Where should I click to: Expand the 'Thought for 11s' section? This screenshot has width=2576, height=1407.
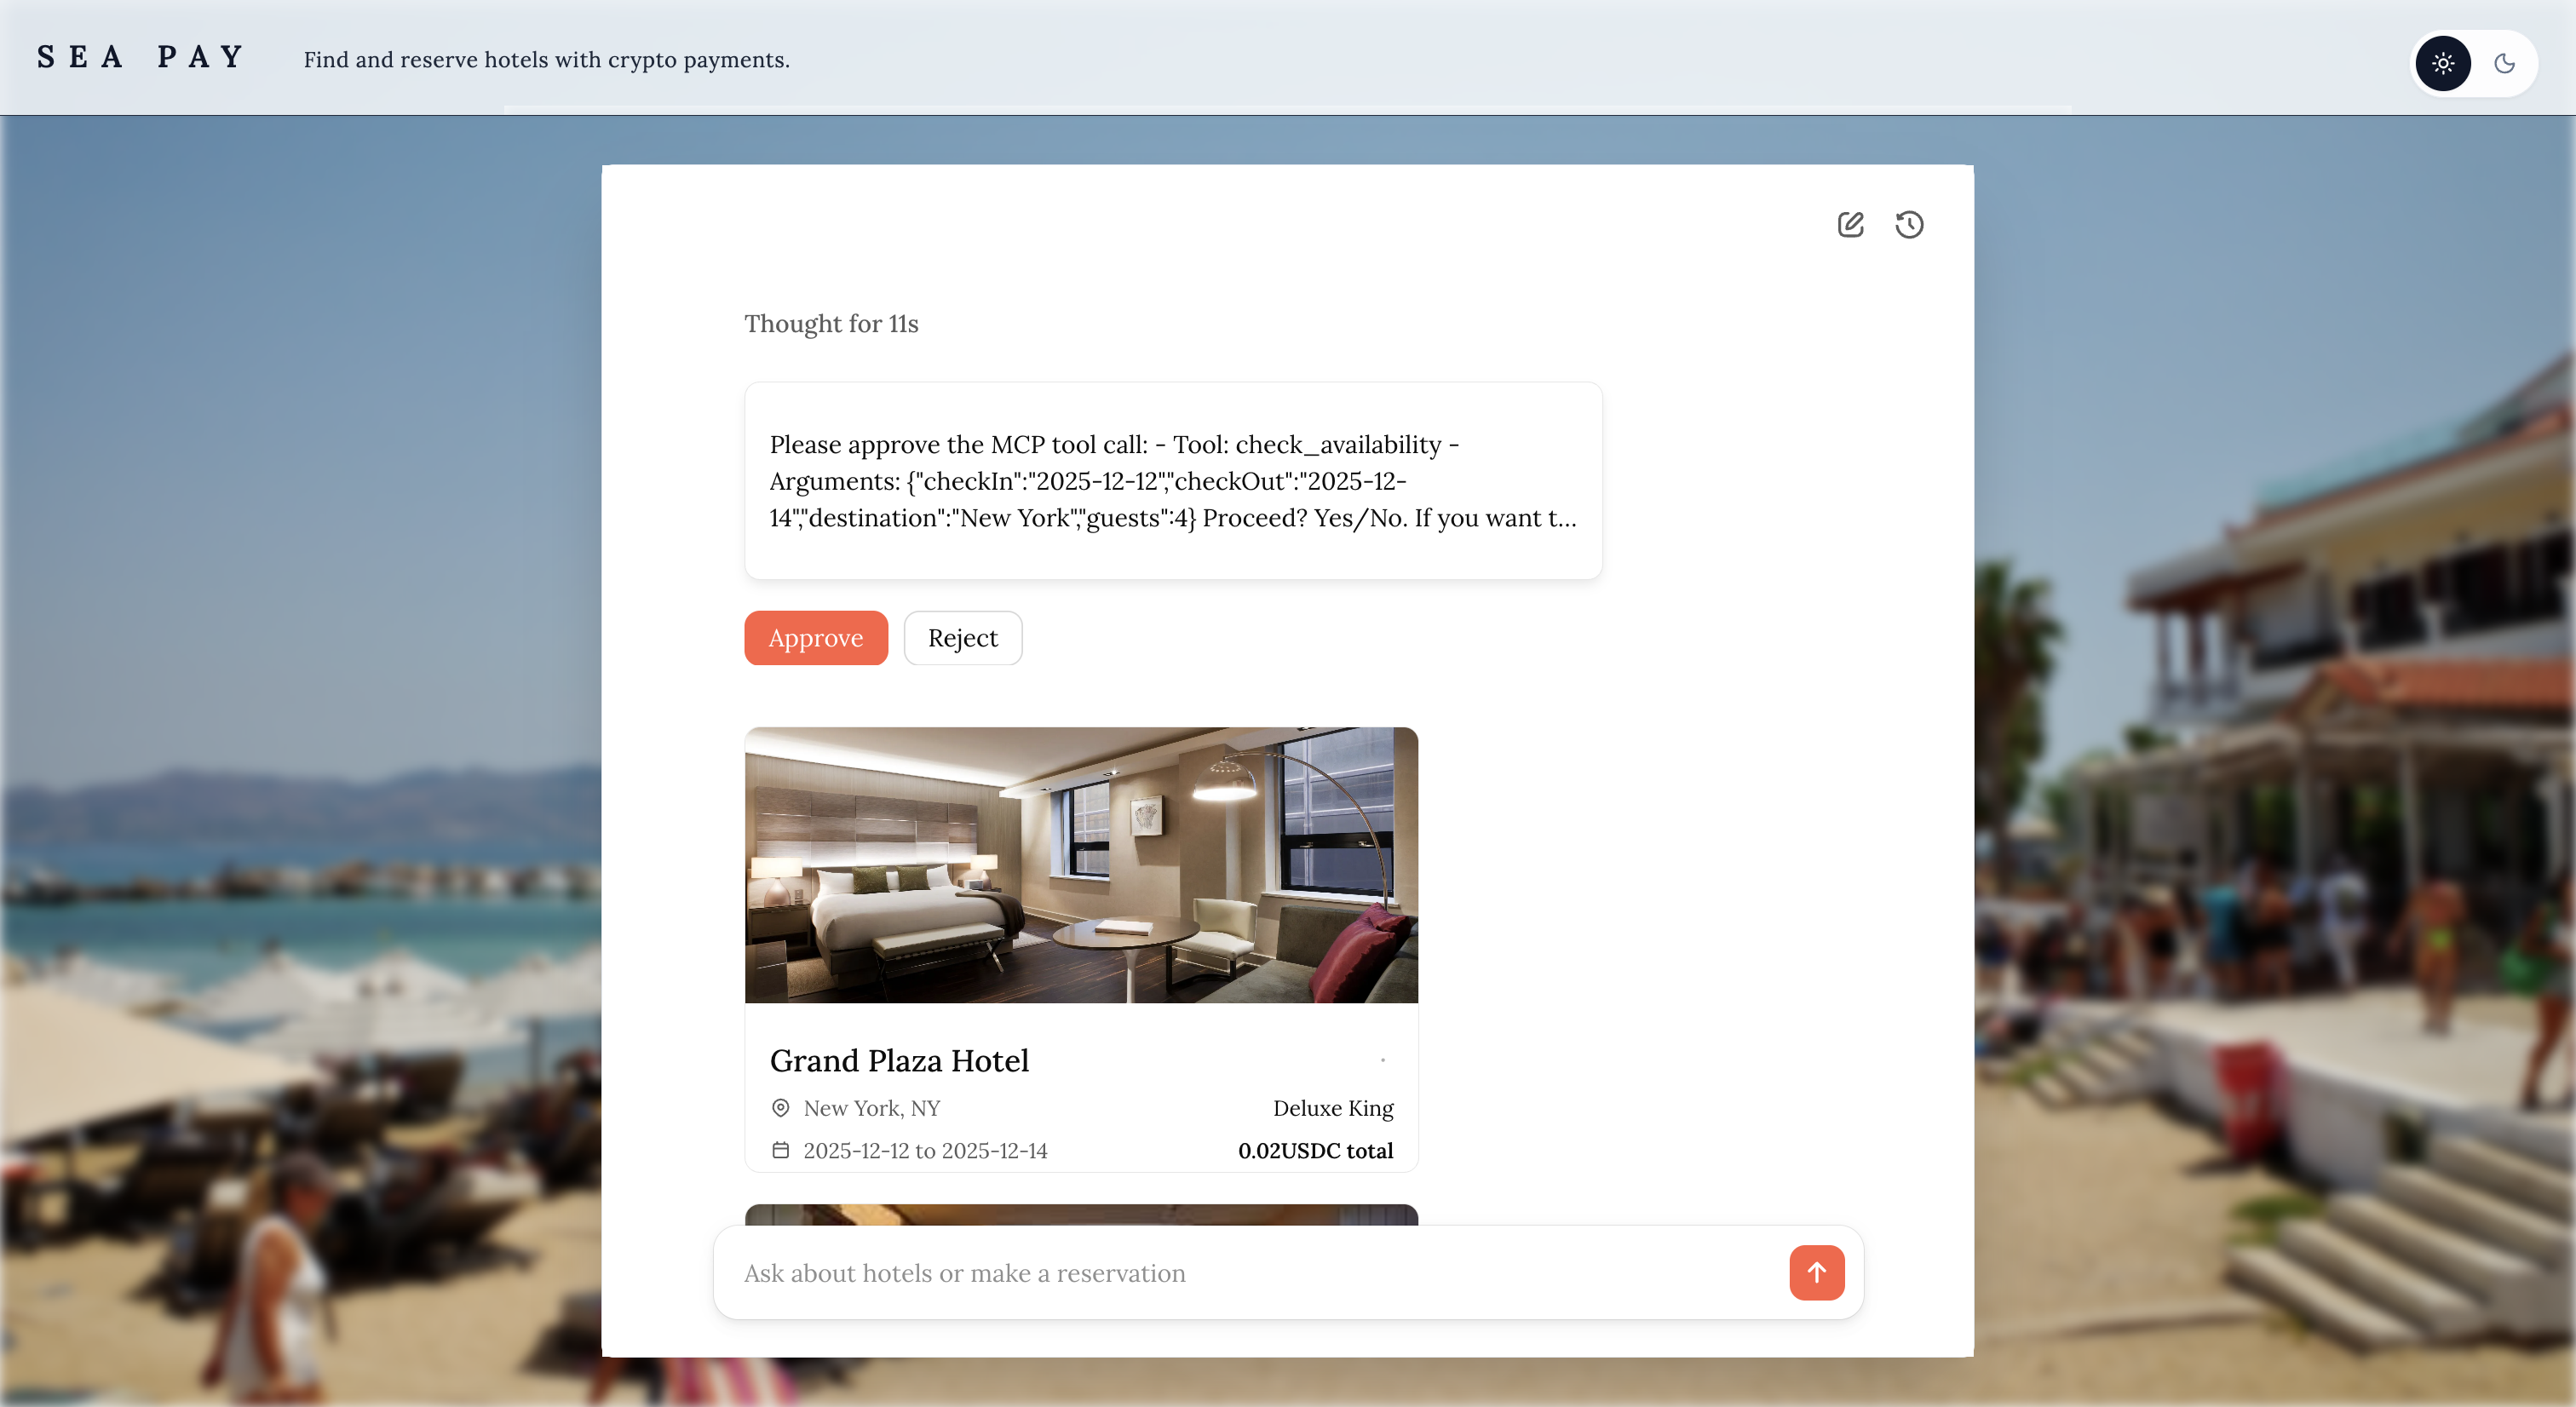pos(831,324)
